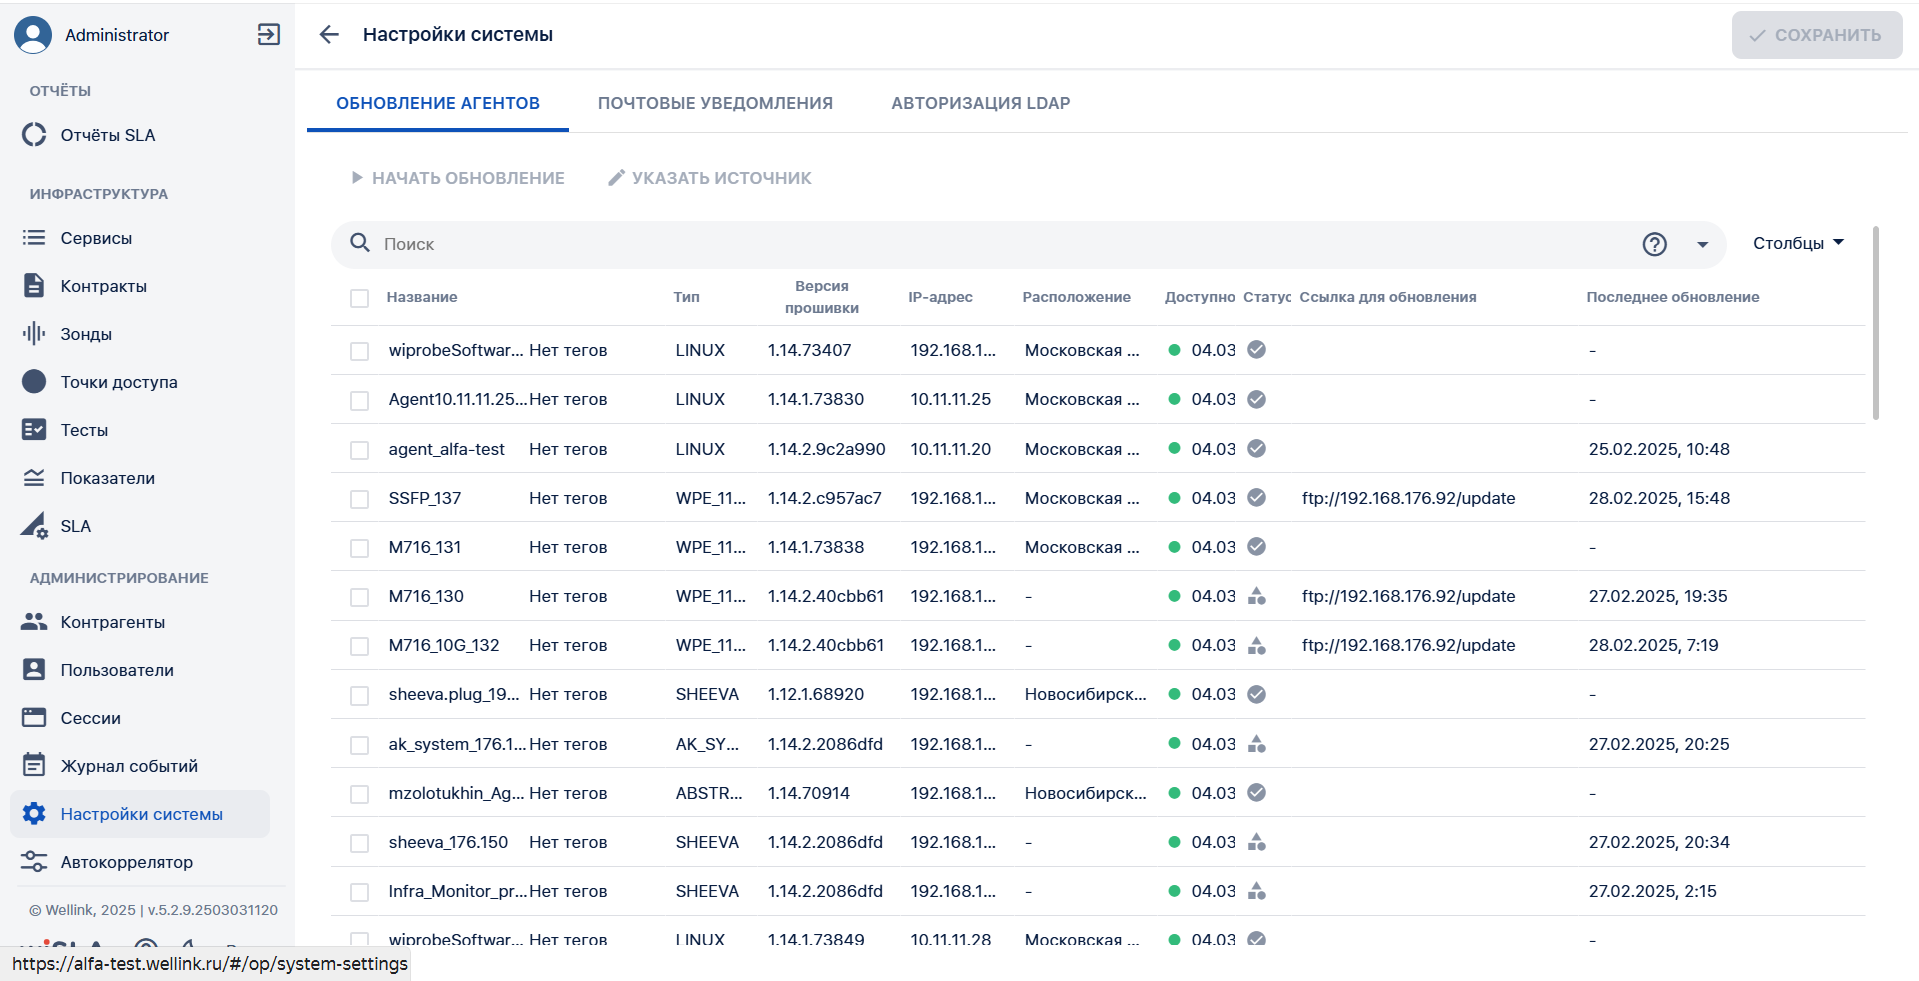Click the back arrow beside Настройки системы
This screenshot has height=981, width=1919.
[x=329, y=35]
